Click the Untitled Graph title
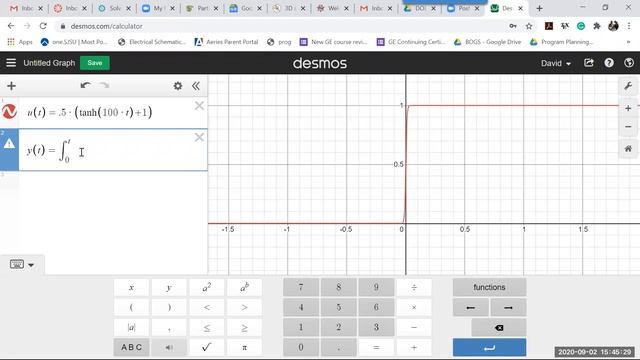The image size is (640, 360). [x=49, y=63]
